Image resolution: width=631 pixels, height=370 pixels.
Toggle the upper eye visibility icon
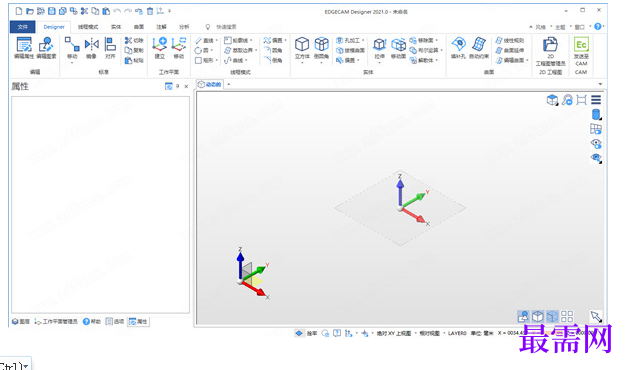[x=596, y=144]
